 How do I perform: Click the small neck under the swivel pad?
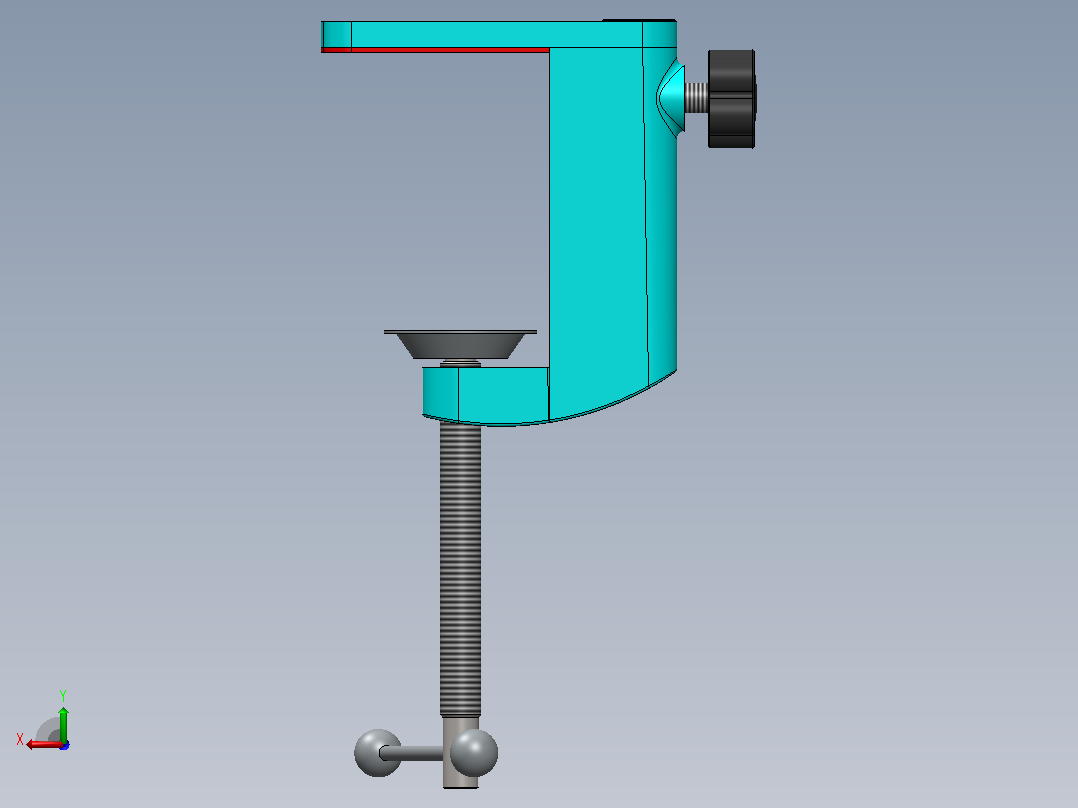[460, 363]
